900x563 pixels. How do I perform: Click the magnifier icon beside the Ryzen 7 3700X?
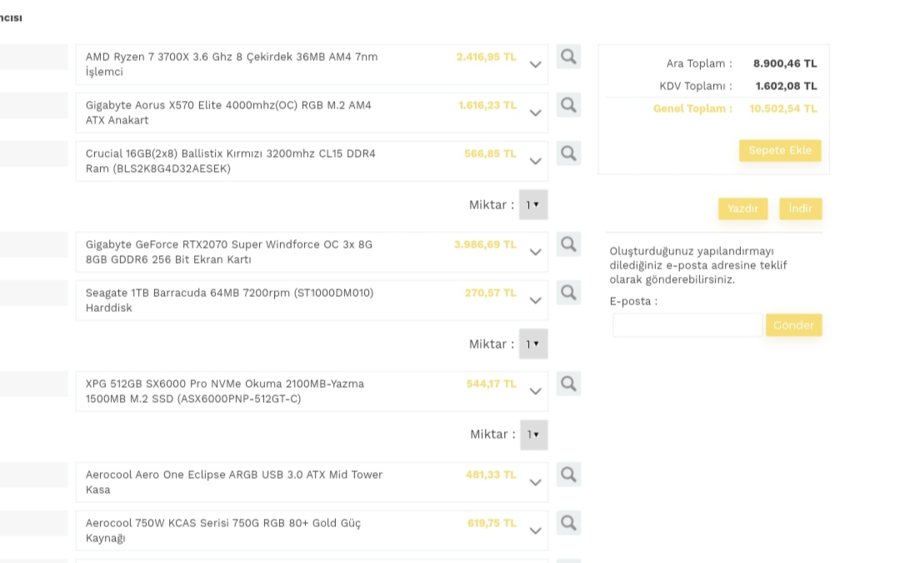click(568, 57)
